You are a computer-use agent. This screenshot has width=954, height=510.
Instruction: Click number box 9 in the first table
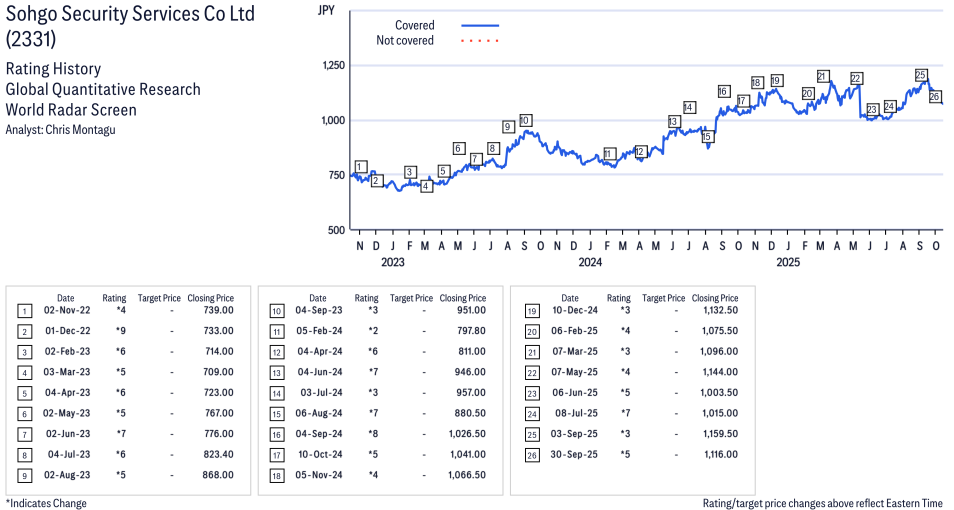click(23, 474)
